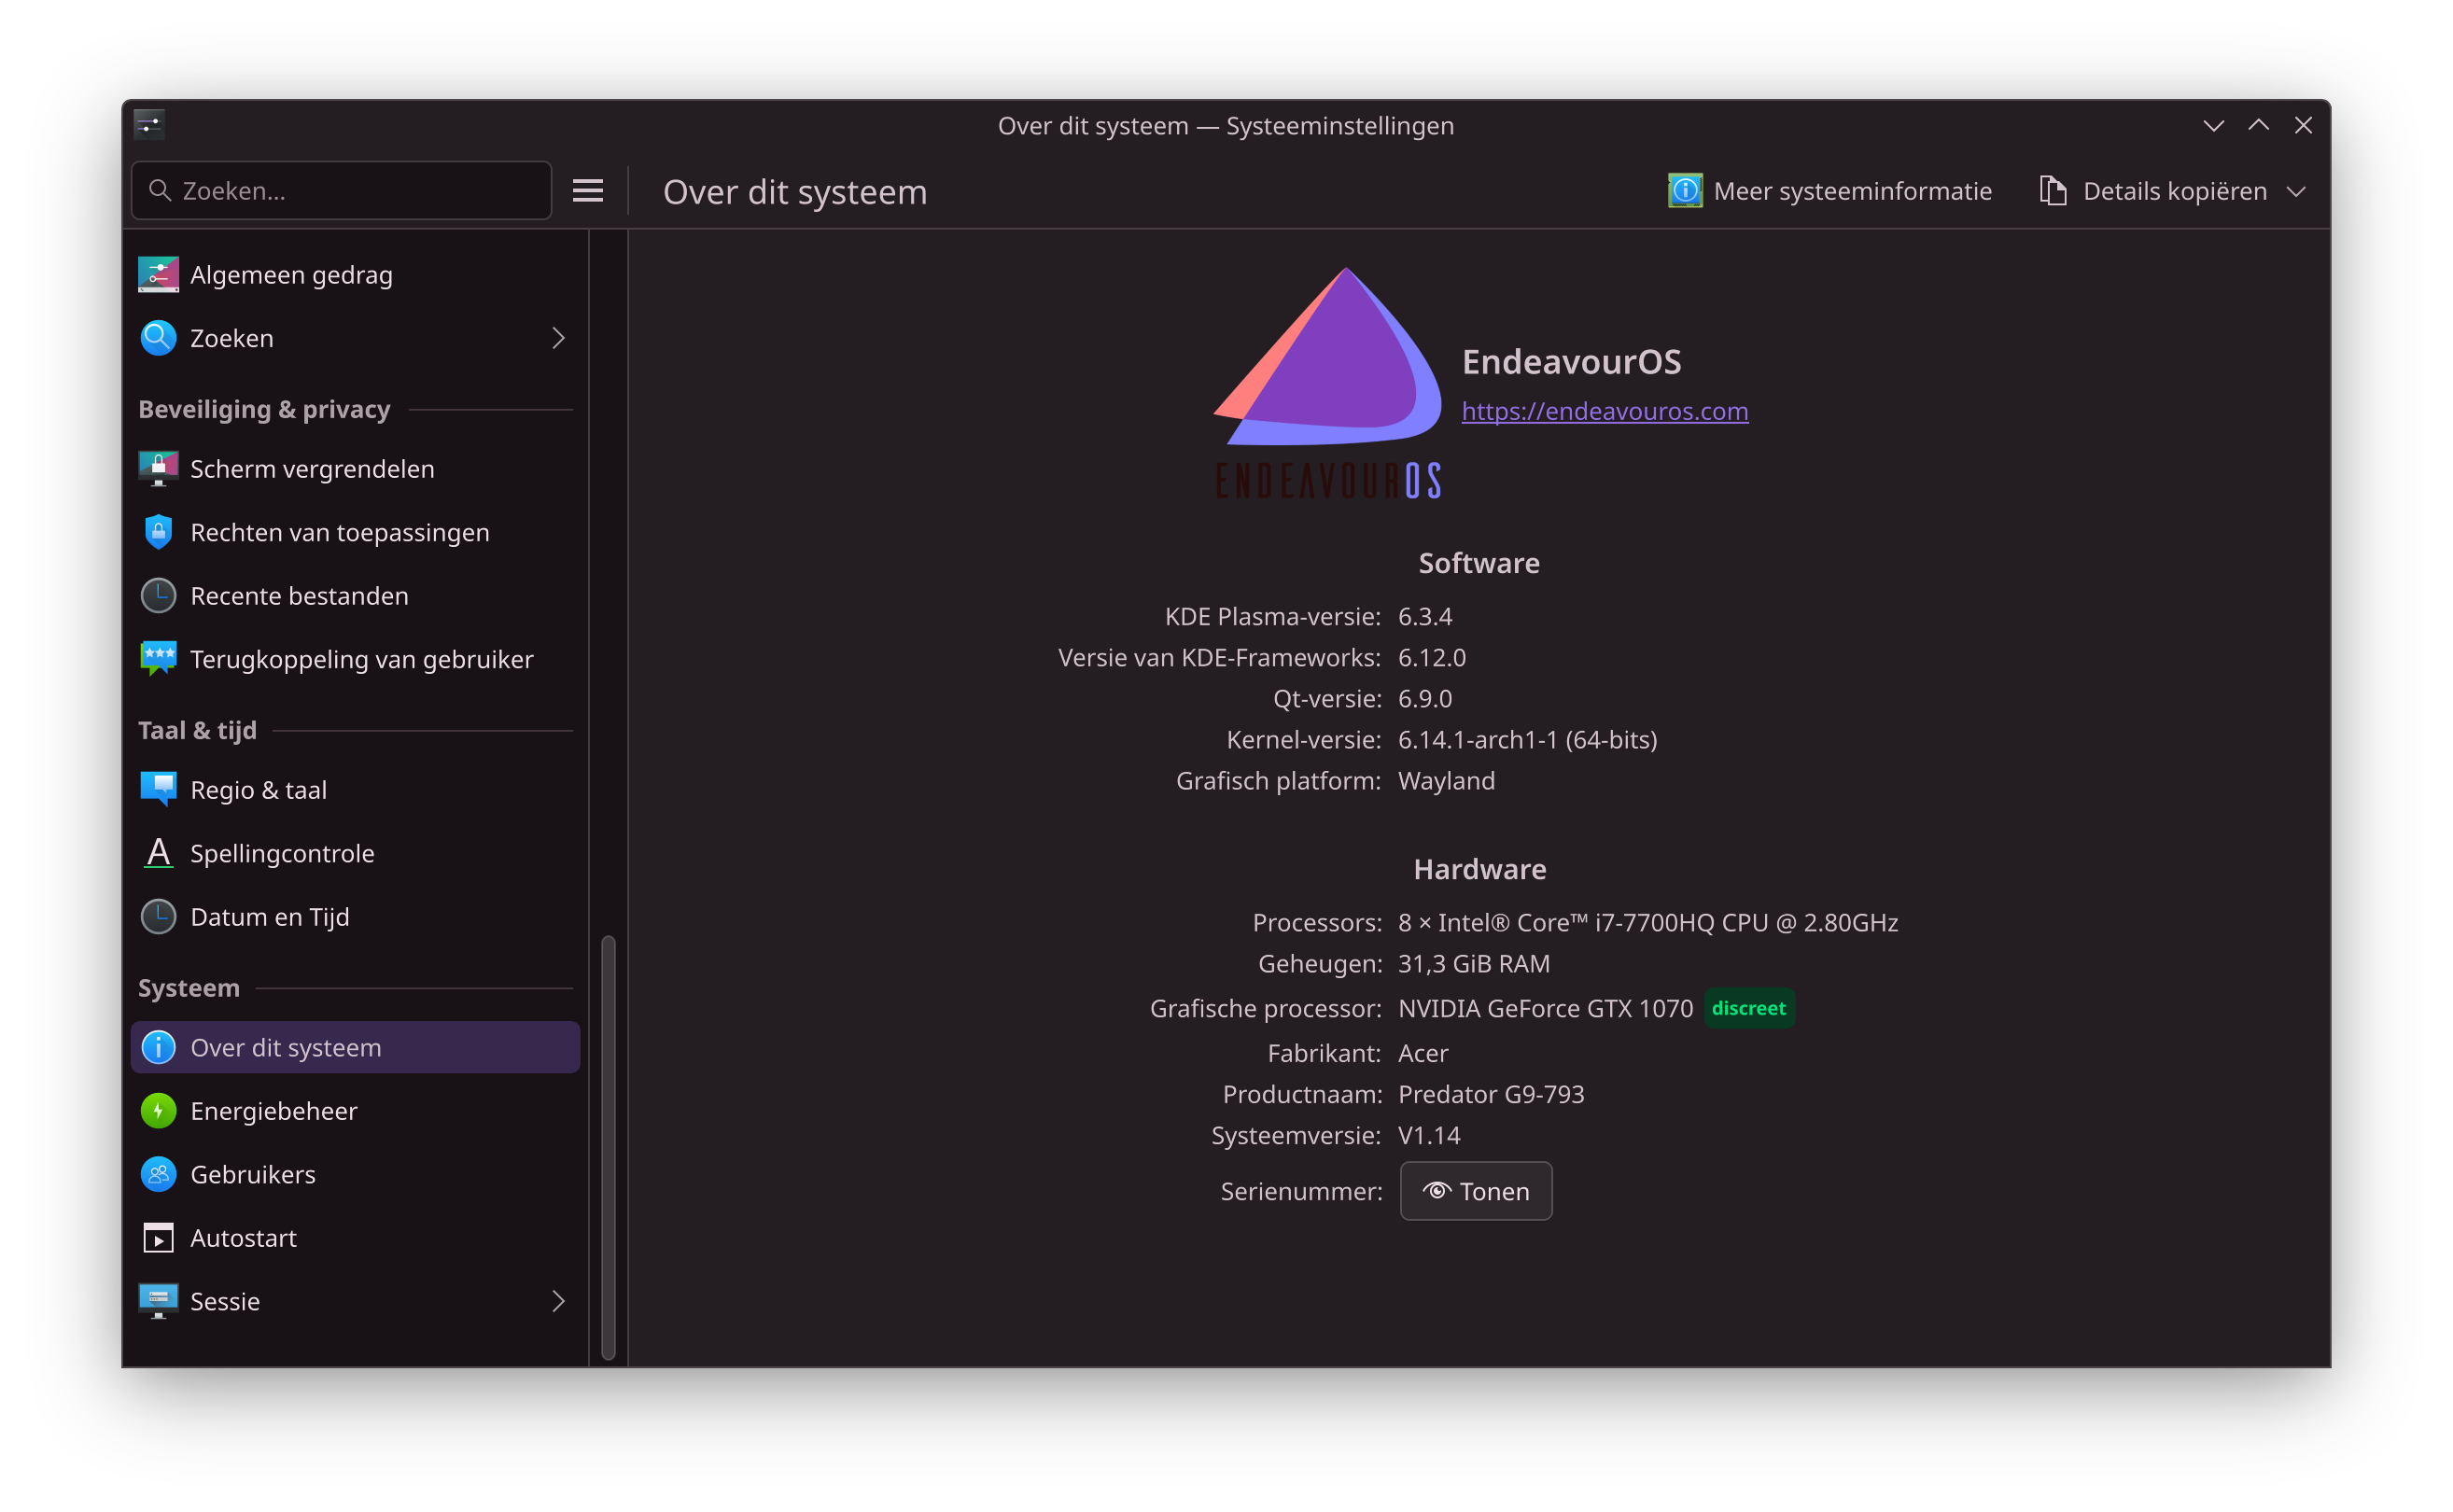The width and height of the screenshot is (2453, 1512).
Task: Click the Predator G9-793 product name
Action: [x=1491, y=1094]
